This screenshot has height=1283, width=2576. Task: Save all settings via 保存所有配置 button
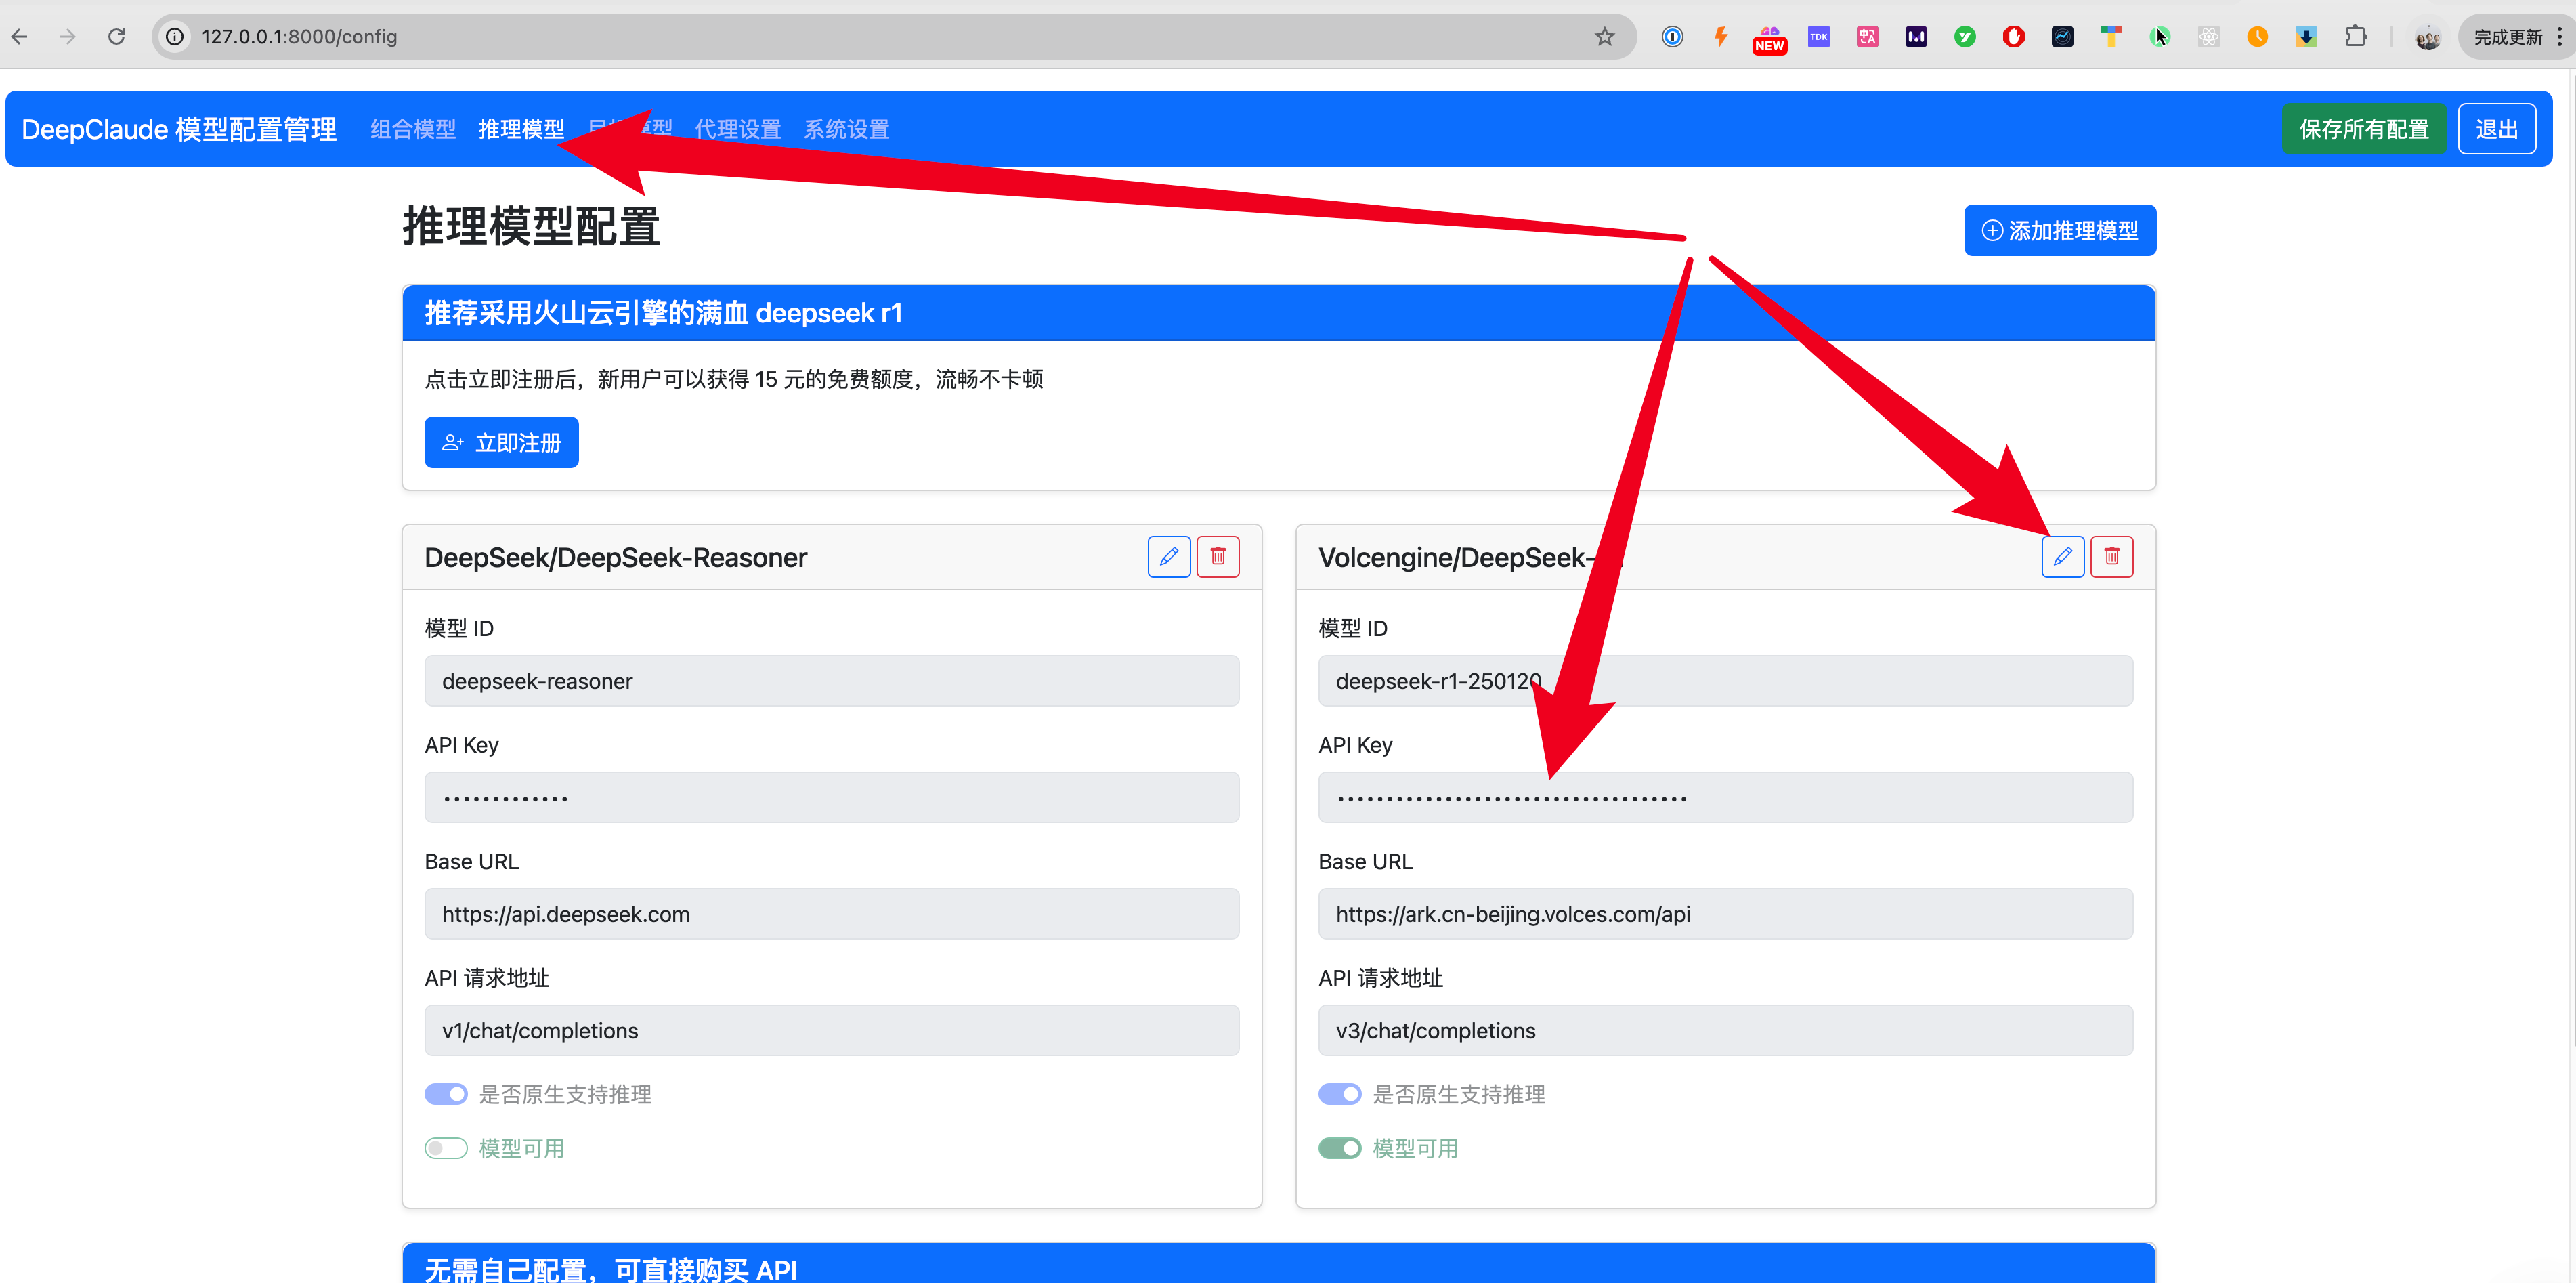coord(2364,128)
